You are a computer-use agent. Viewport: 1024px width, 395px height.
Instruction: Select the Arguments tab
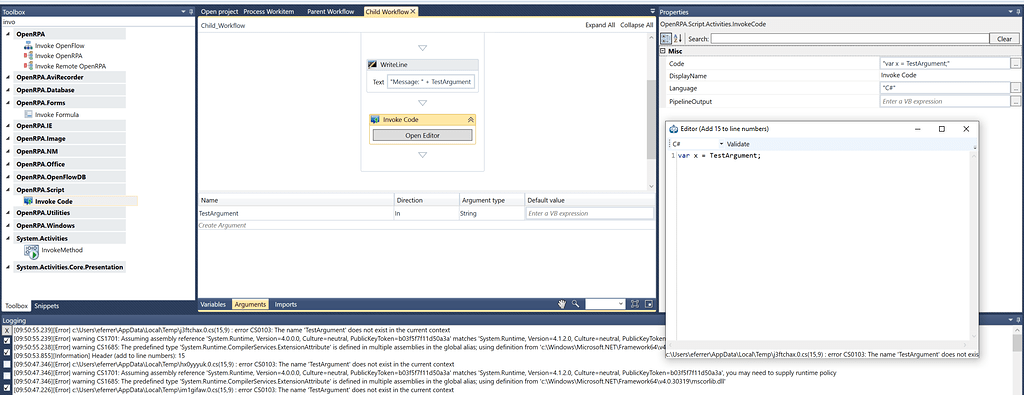(250, 304)
